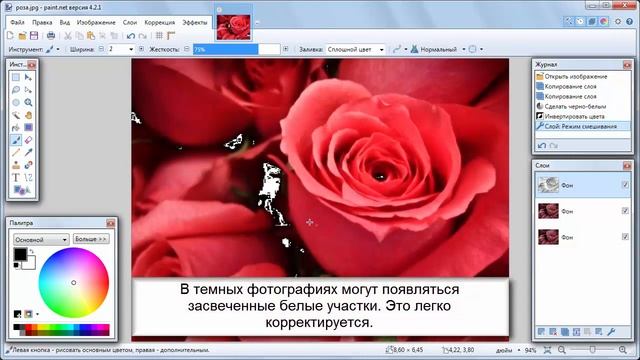Viewport: 640px width, 360px height.
Task: Select the rose image thumbnail tab
Action: click(x=233, y=27)
